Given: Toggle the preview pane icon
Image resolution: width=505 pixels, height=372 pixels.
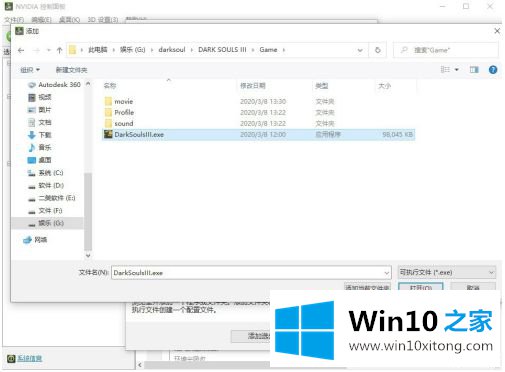Looking at the screenshot, I should pyautogui.click(x=474, y=69).
